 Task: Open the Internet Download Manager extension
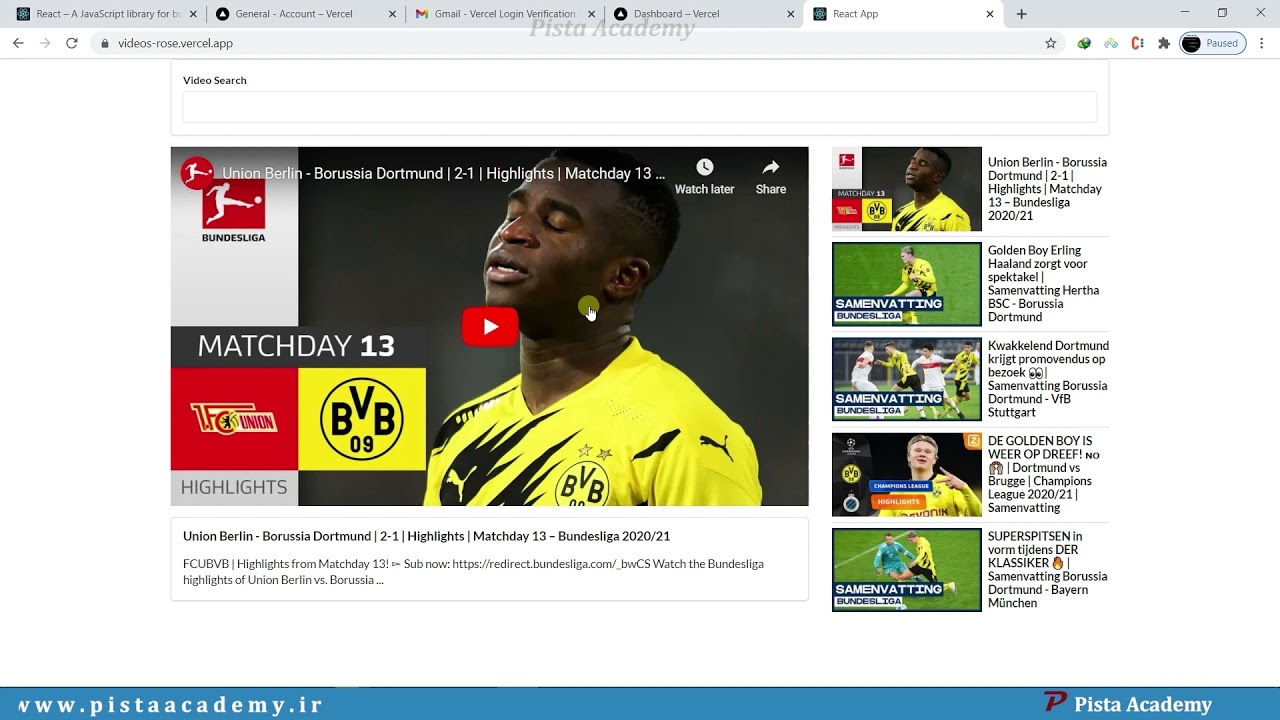click(x=1084, y=43)
